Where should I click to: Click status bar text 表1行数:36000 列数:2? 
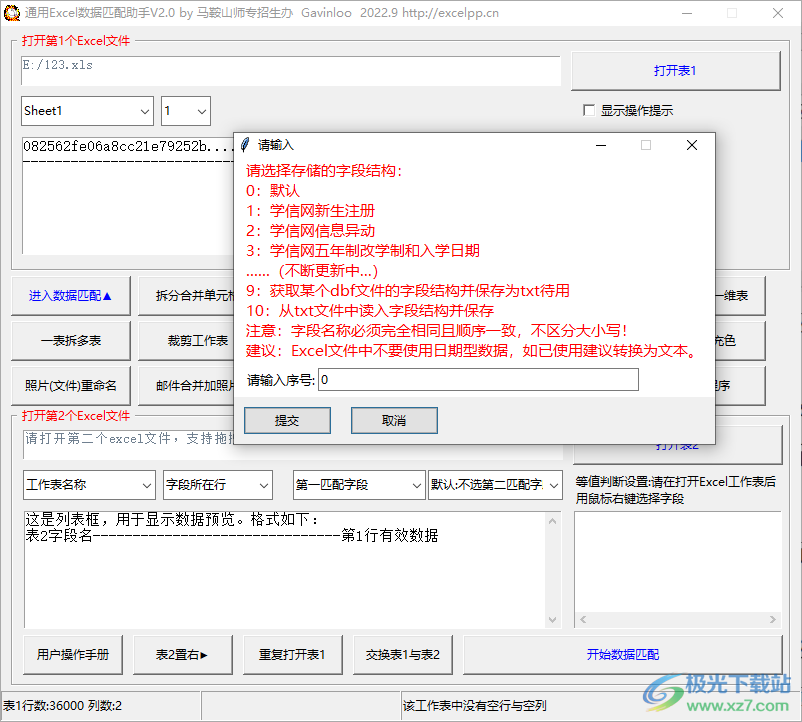pos(62,706)
